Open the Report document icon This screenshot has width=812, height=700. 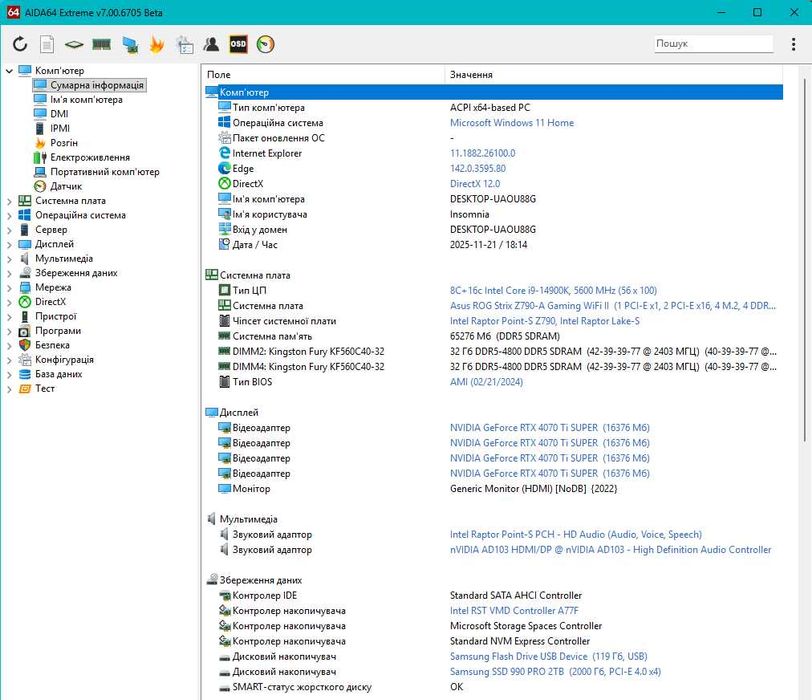47,44
